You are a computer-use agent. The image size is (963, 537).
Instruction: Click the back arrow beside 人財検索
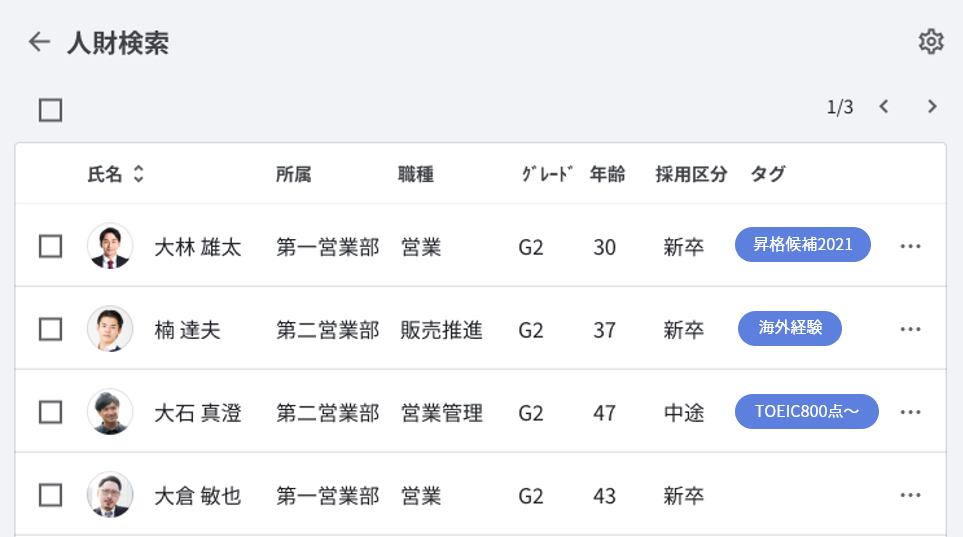(x=39, y=42)
